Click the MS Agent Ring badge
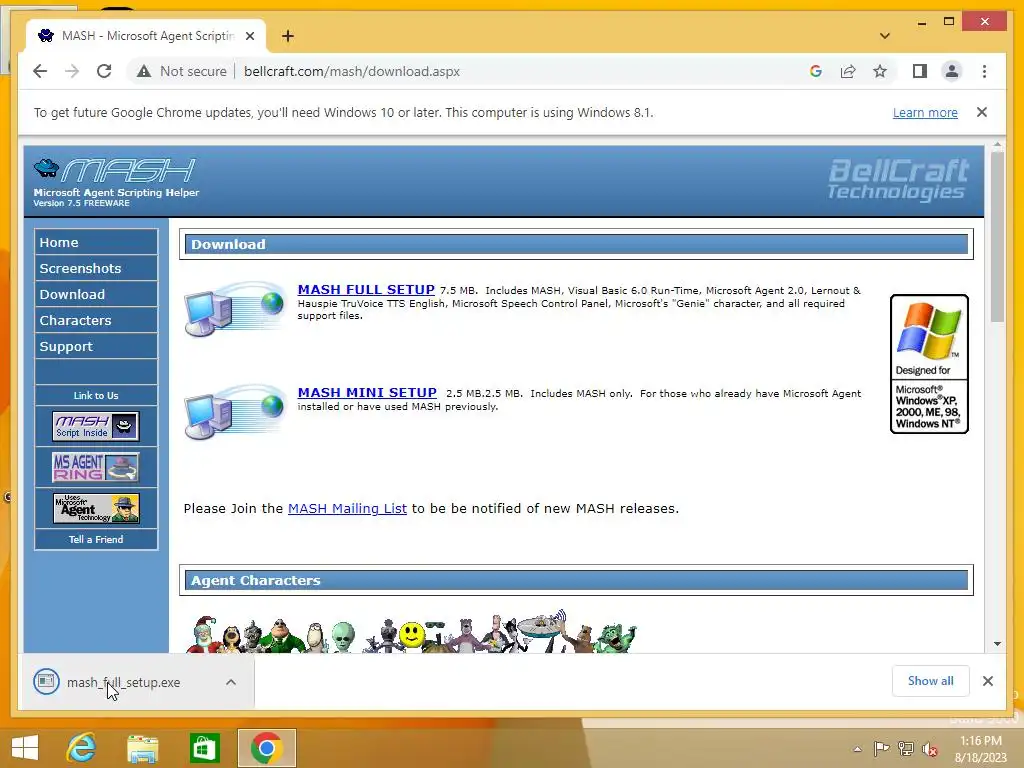The image size is (1024, 768). (96, 467)
